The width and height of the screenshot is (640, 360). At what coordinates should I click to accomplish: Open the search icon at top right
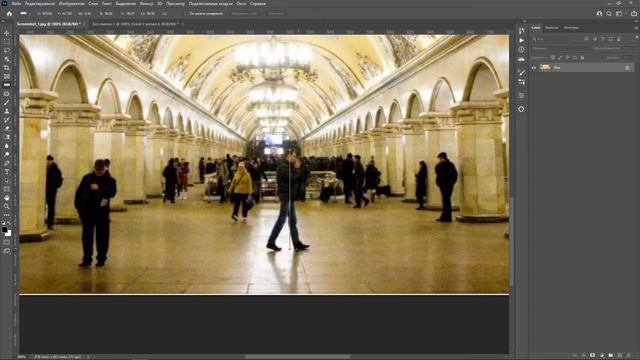609,13
